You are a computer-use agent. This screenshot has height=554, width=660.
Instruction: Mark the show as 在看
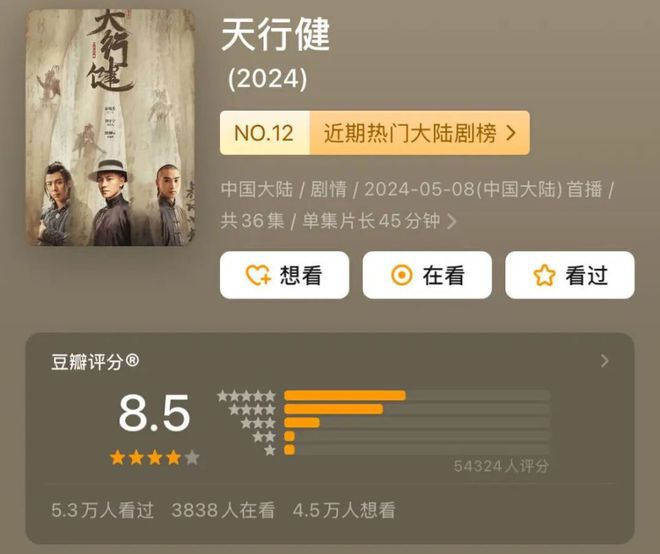point(427,275)
